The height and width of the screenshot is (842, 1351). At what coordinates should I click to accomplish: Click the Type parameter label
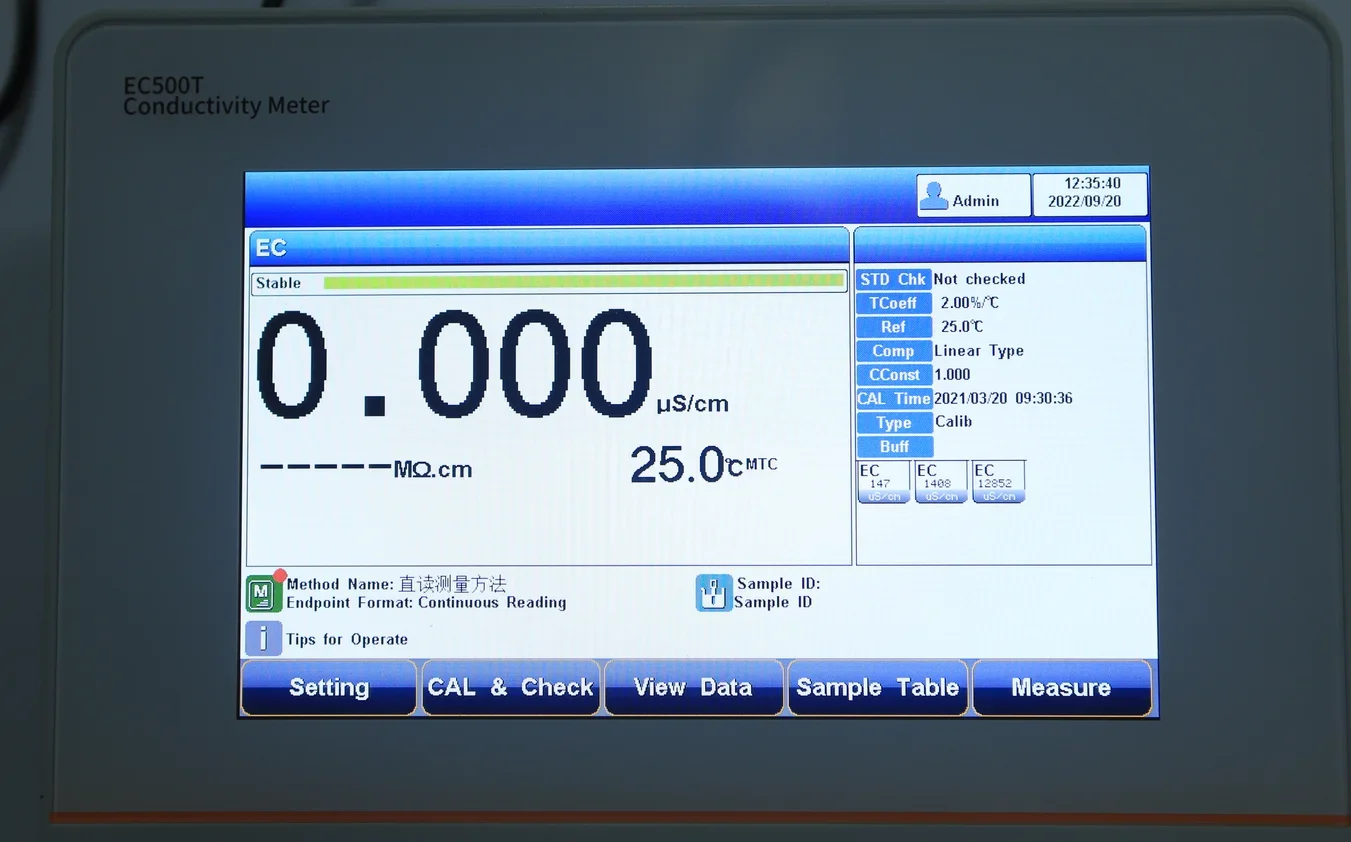(x=894, y=422)
